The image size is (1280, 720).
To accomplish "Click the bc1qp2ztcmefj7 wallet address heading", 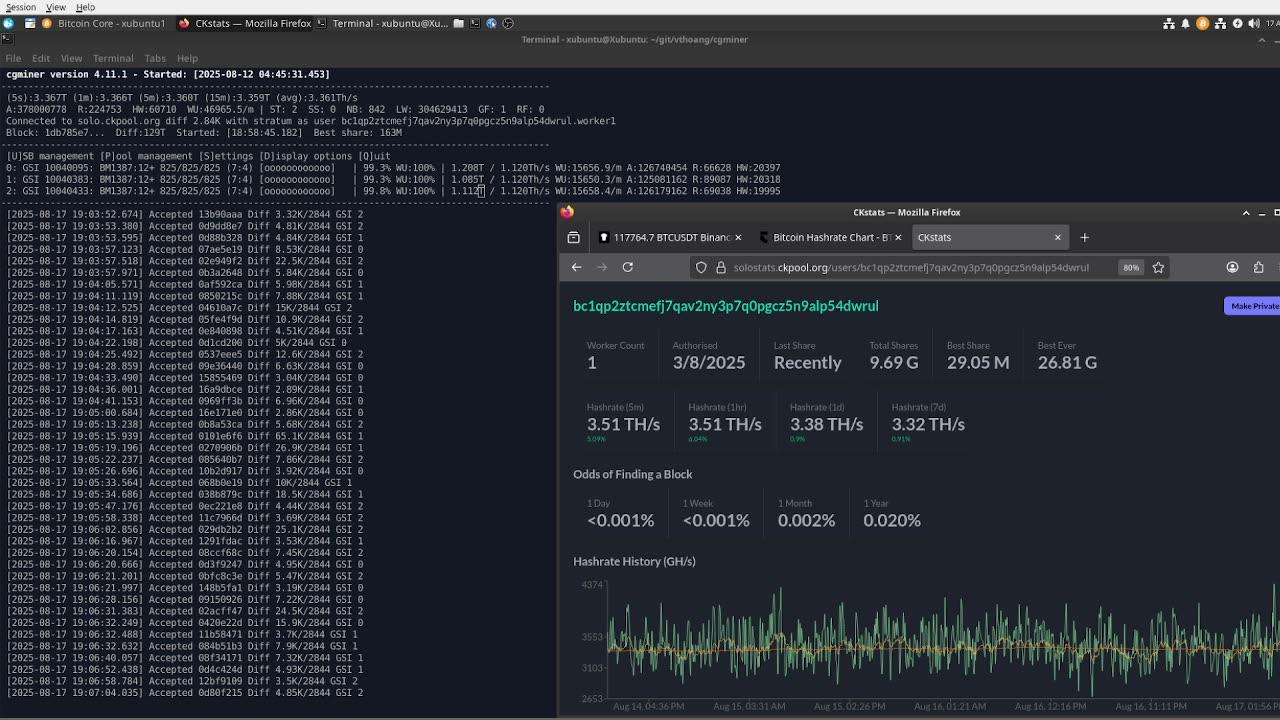I will click(726, 306).
